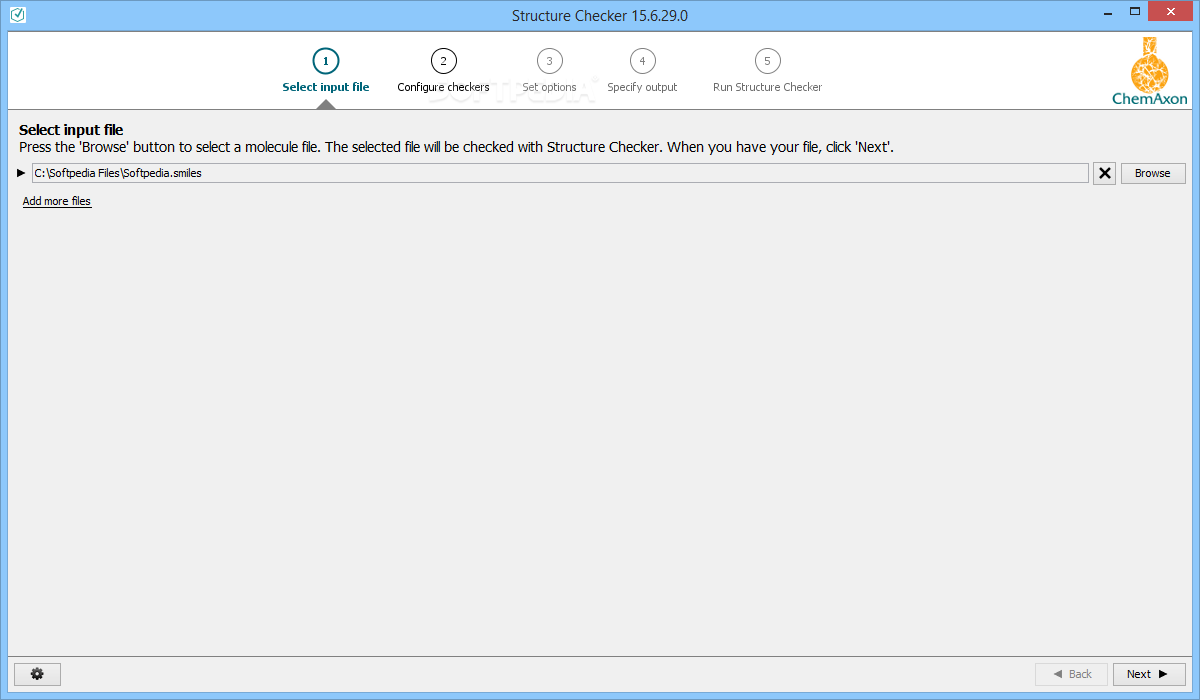Screen dimensions: 1200x700
Task: Go to step 1 Select input file
Action: 326,70
